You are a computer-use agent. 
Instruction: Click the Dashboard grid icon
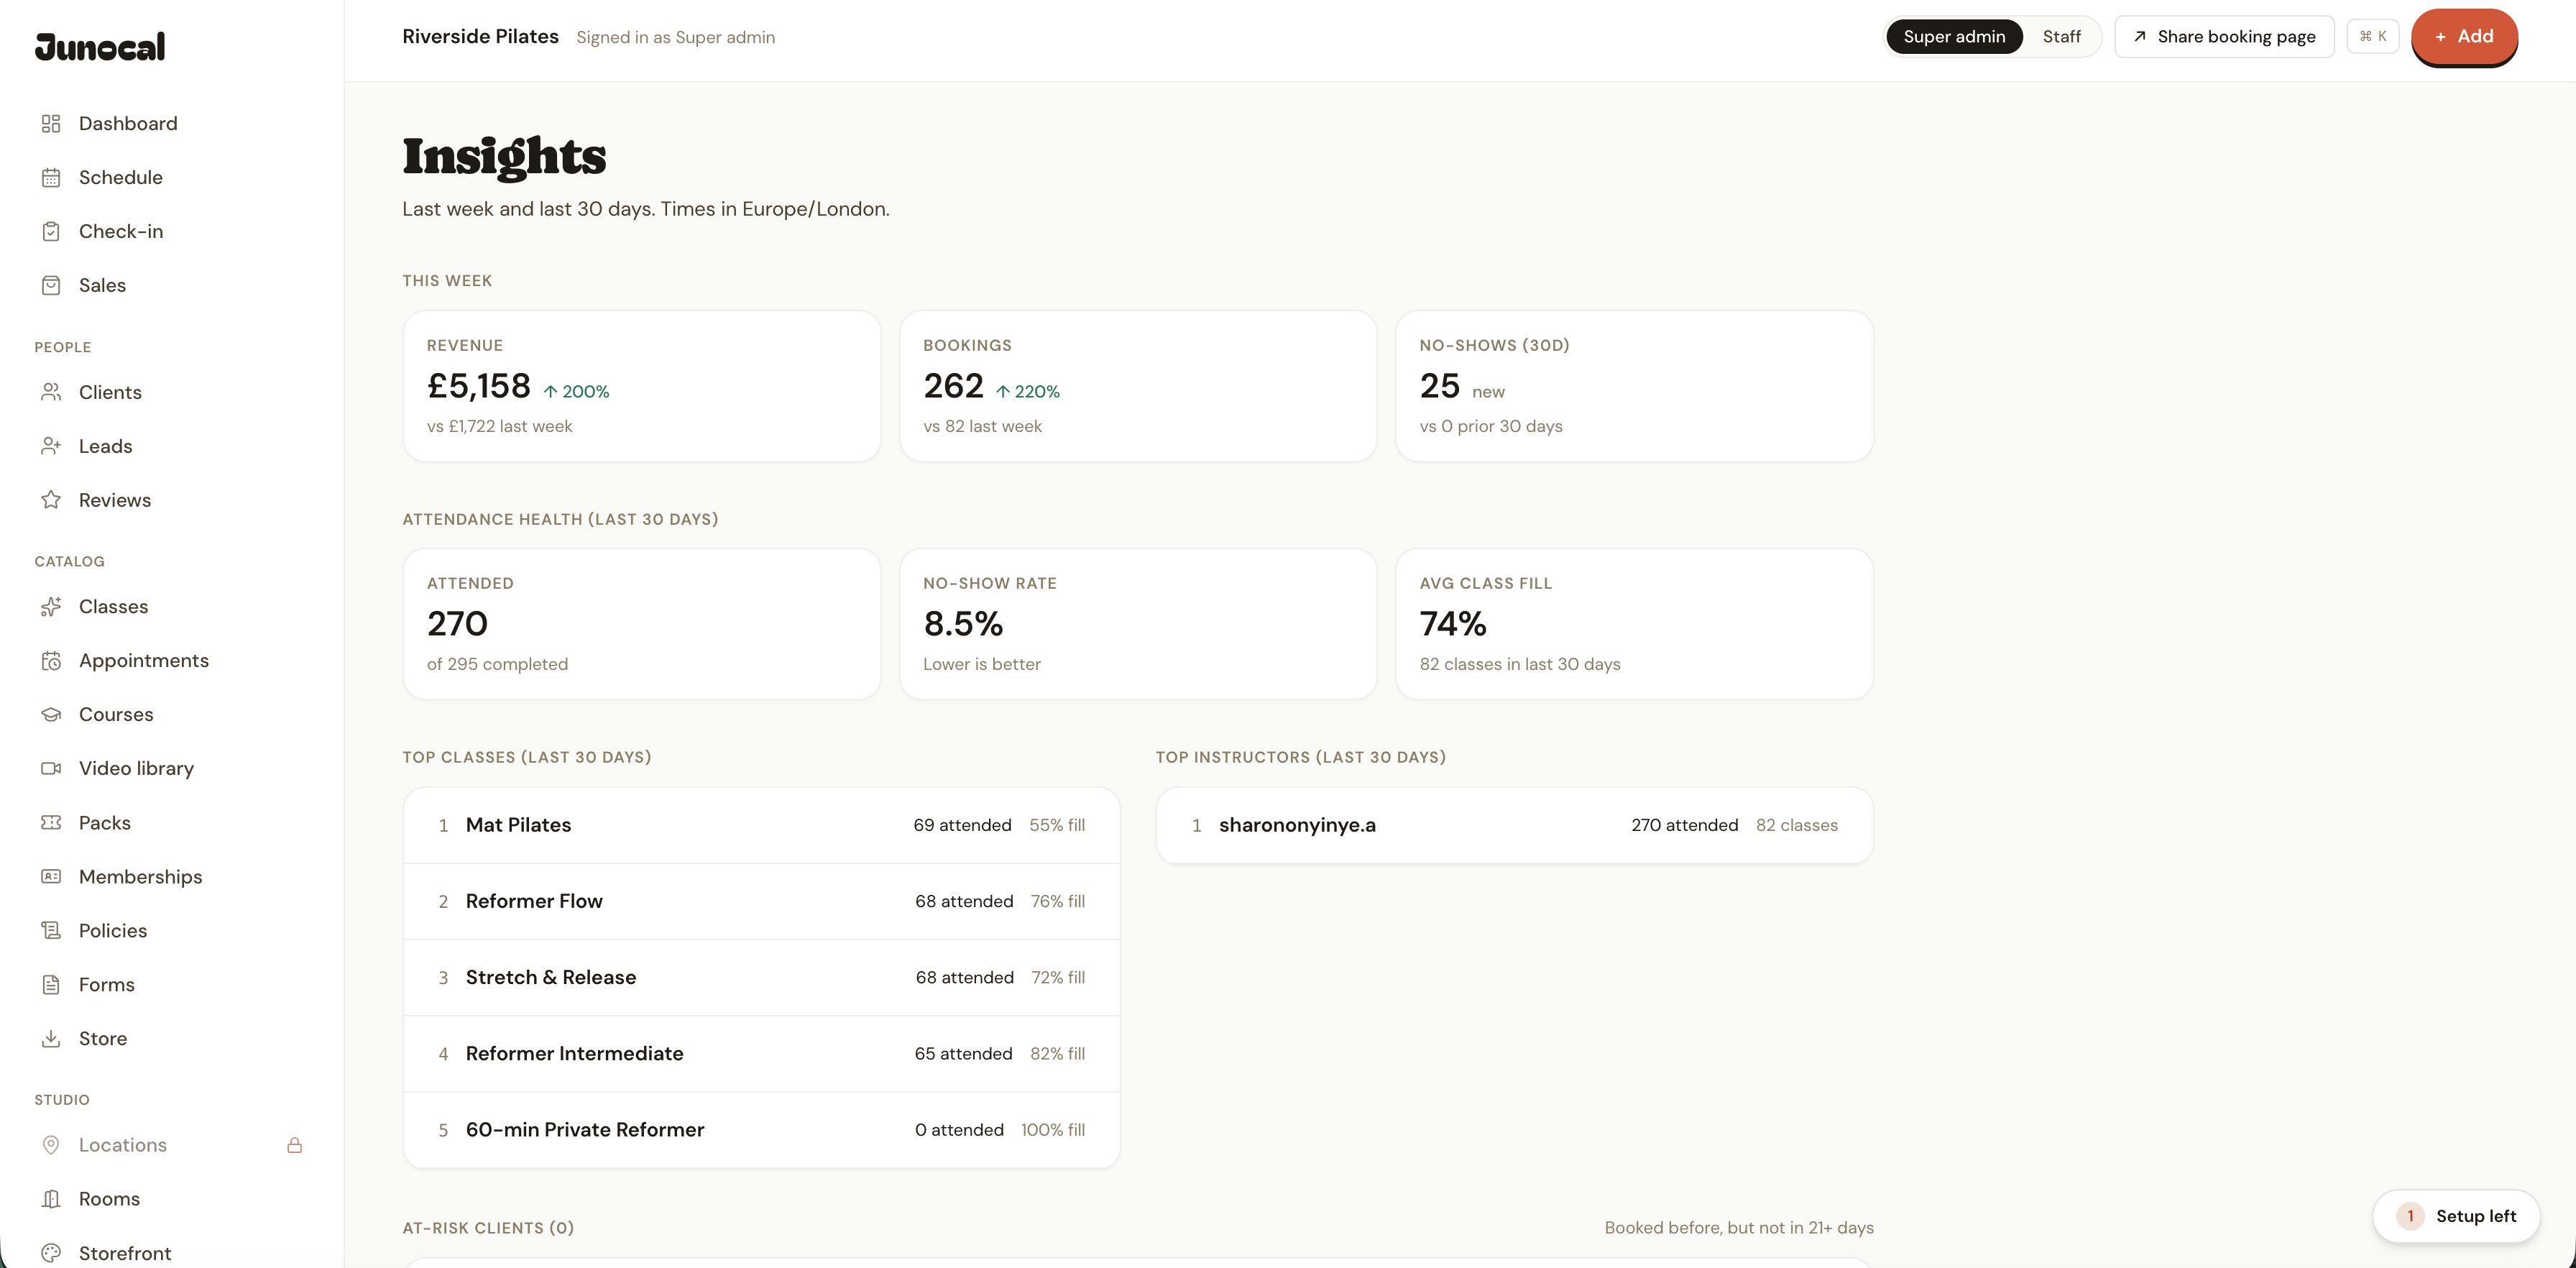(x=51, y=123)
